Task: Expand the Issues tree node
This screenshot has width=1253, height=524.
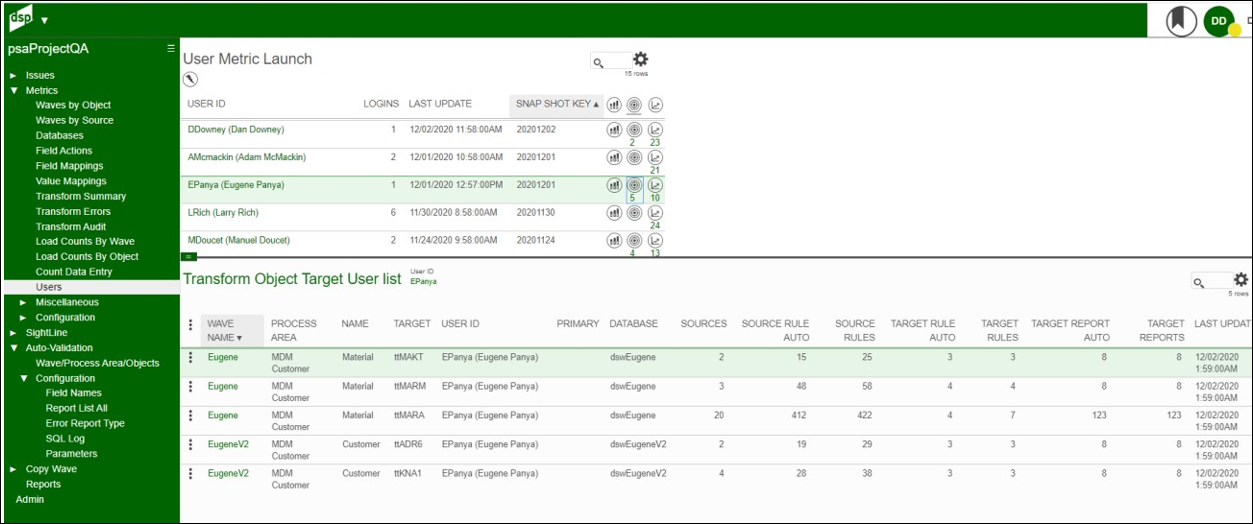Action: (13, 75)
